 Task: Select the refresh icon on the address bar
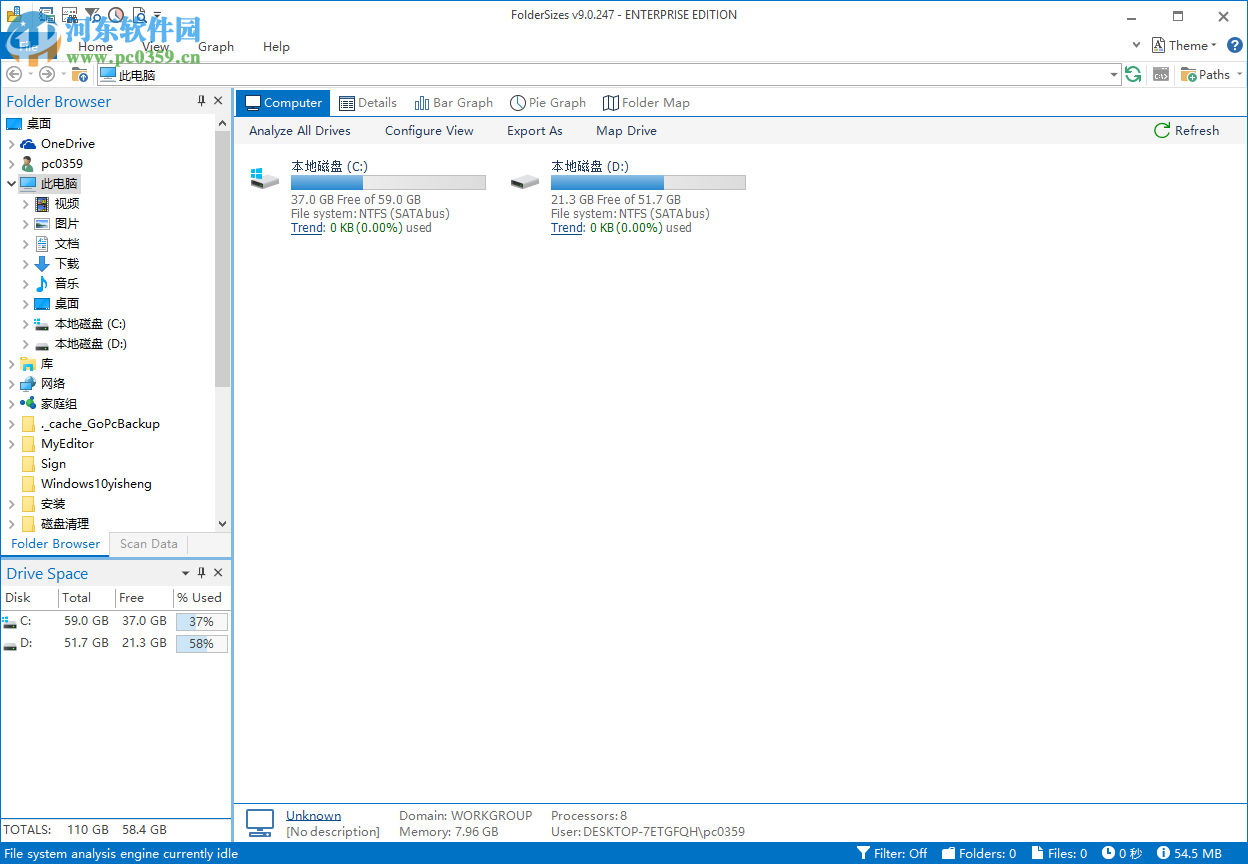[x=1132, y=74]
